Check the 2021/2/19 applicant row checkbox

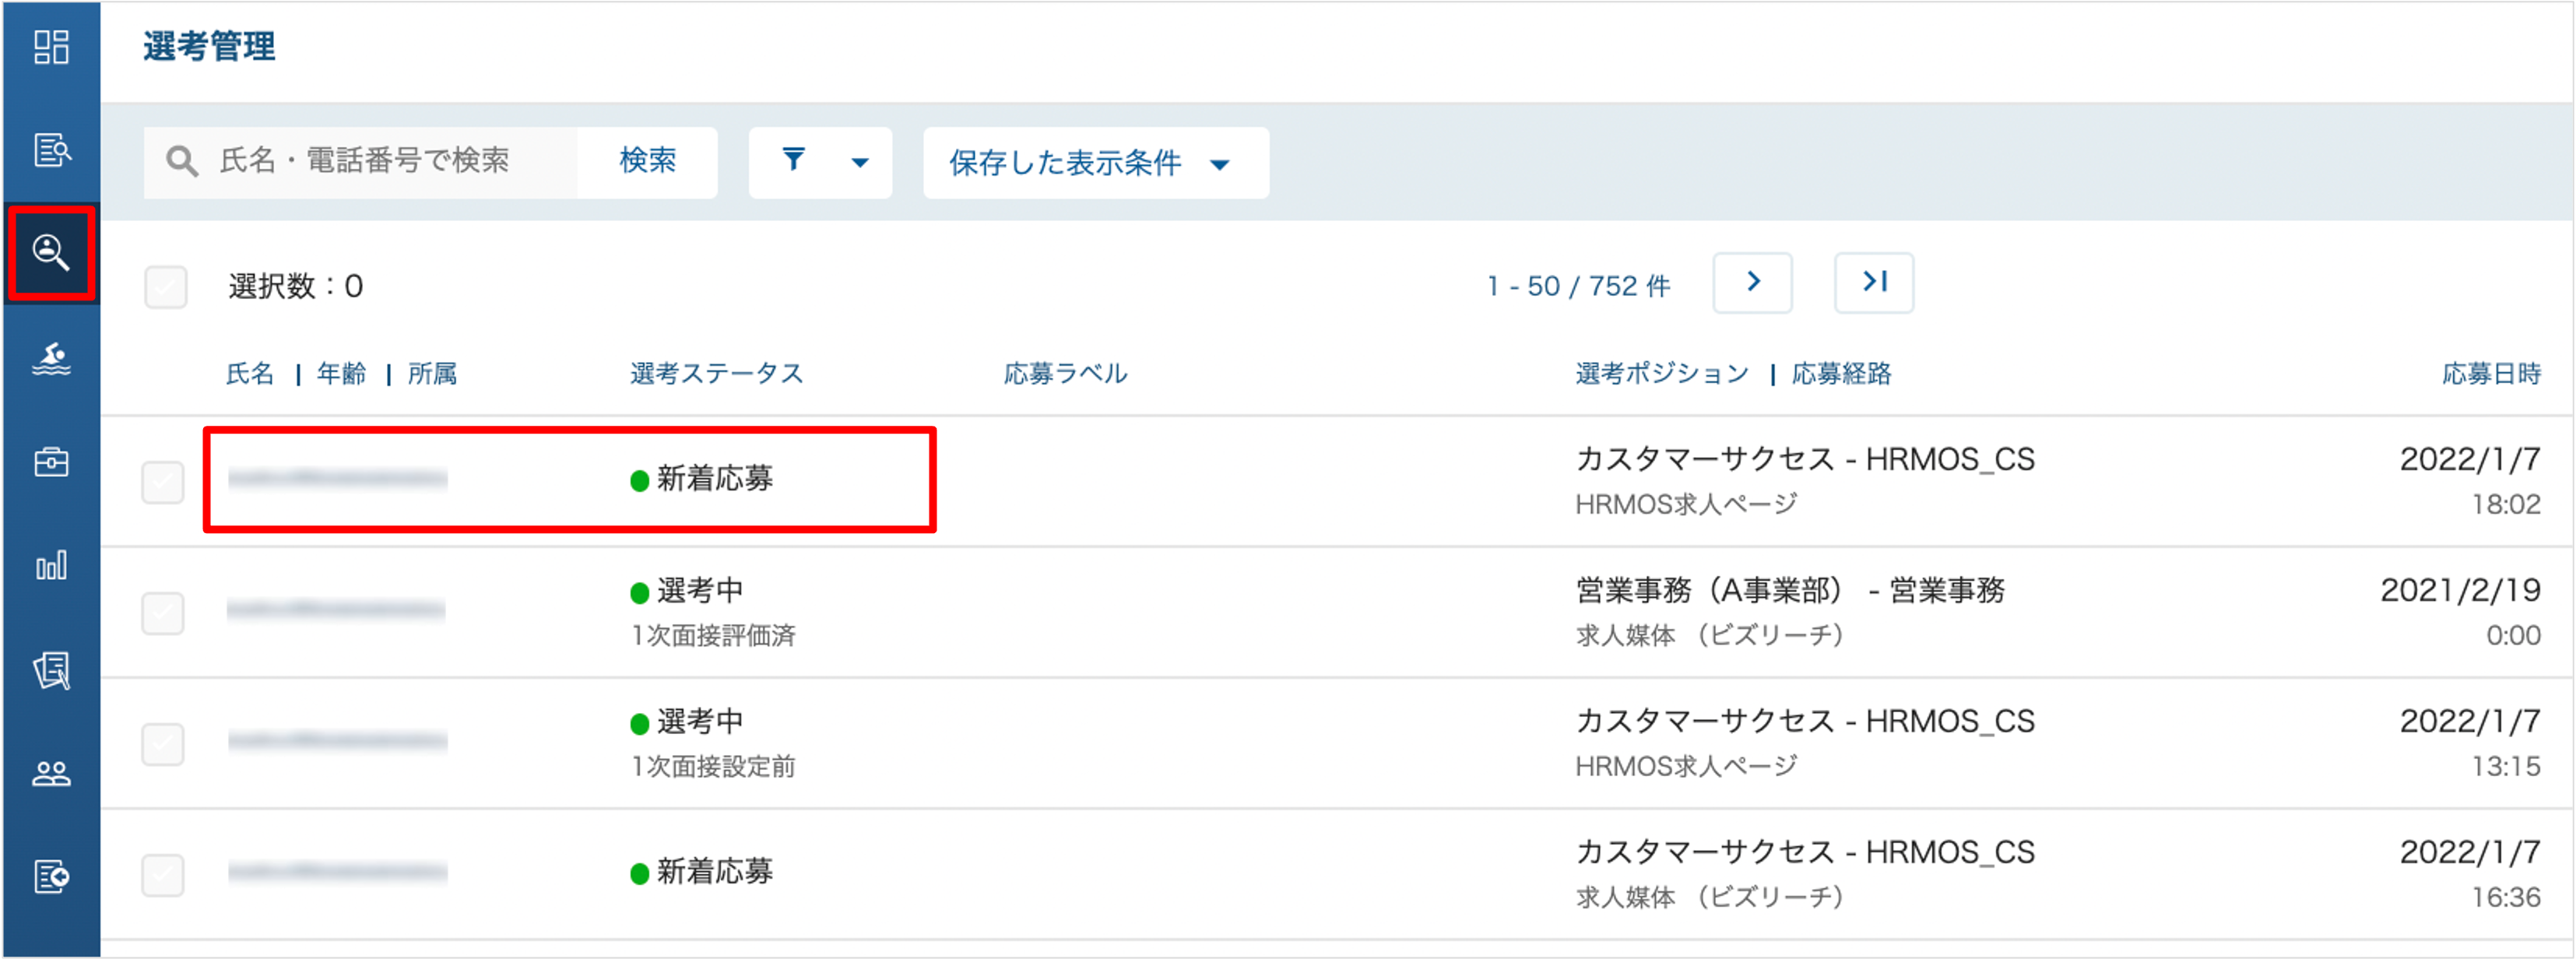tap(162, 613)
